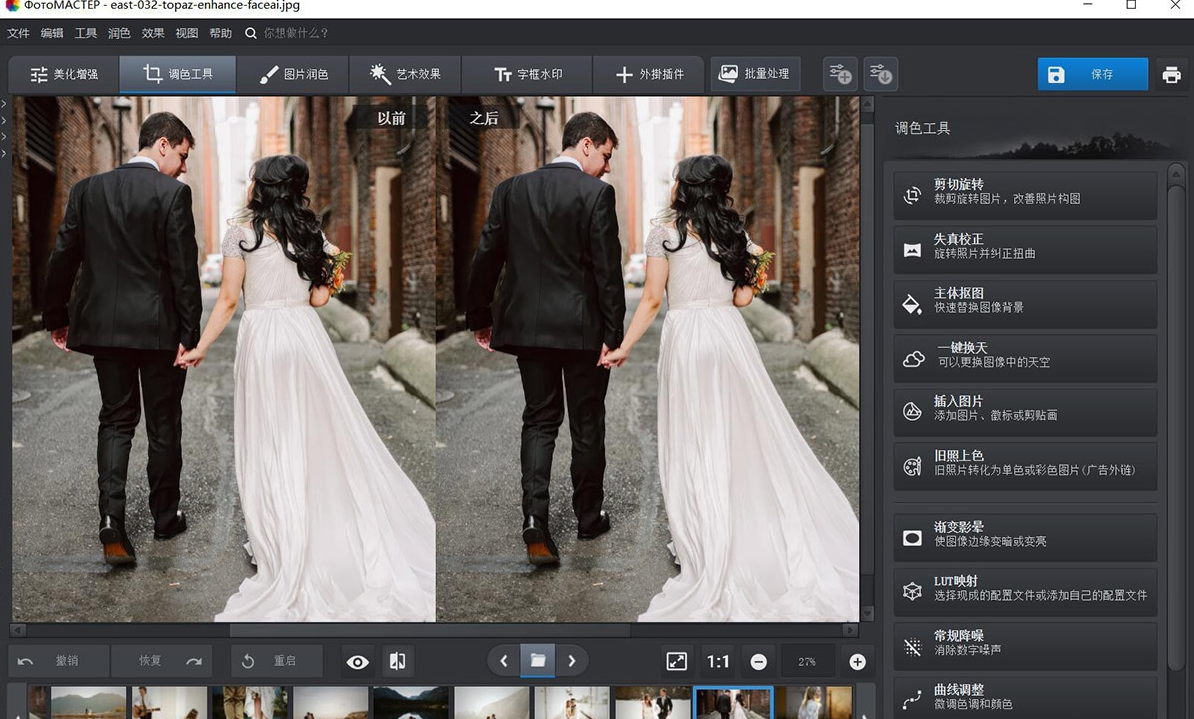Go to next photo arrow
This screenshot has height=719, width=1194.
[x=572, y=661]
